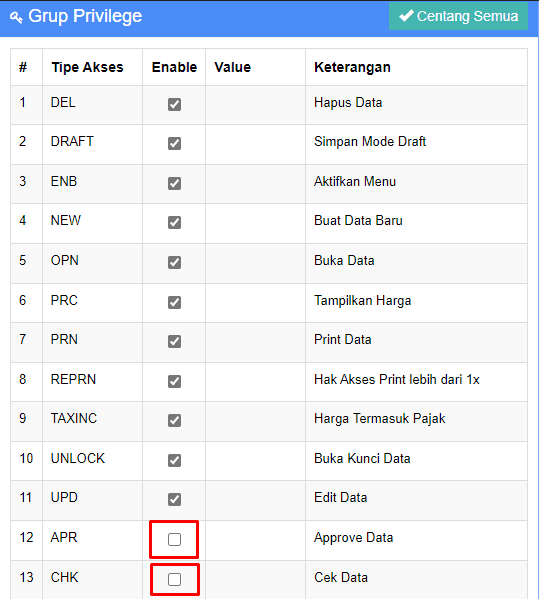
Task: Uncheck the REPRN enable checkbox
Action: click(175, 381)
